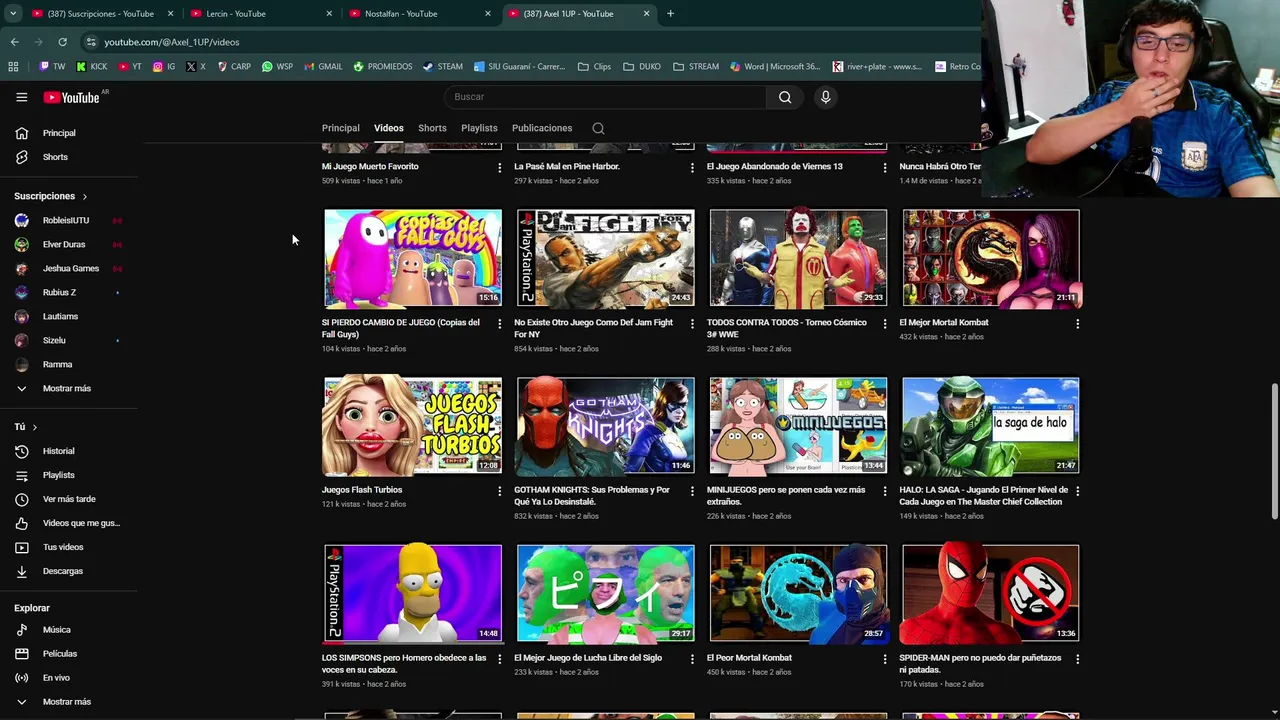This screenshot has height=720, width=1280.
Task: Switch to channel Shorts tab
Action: [432, 128]
